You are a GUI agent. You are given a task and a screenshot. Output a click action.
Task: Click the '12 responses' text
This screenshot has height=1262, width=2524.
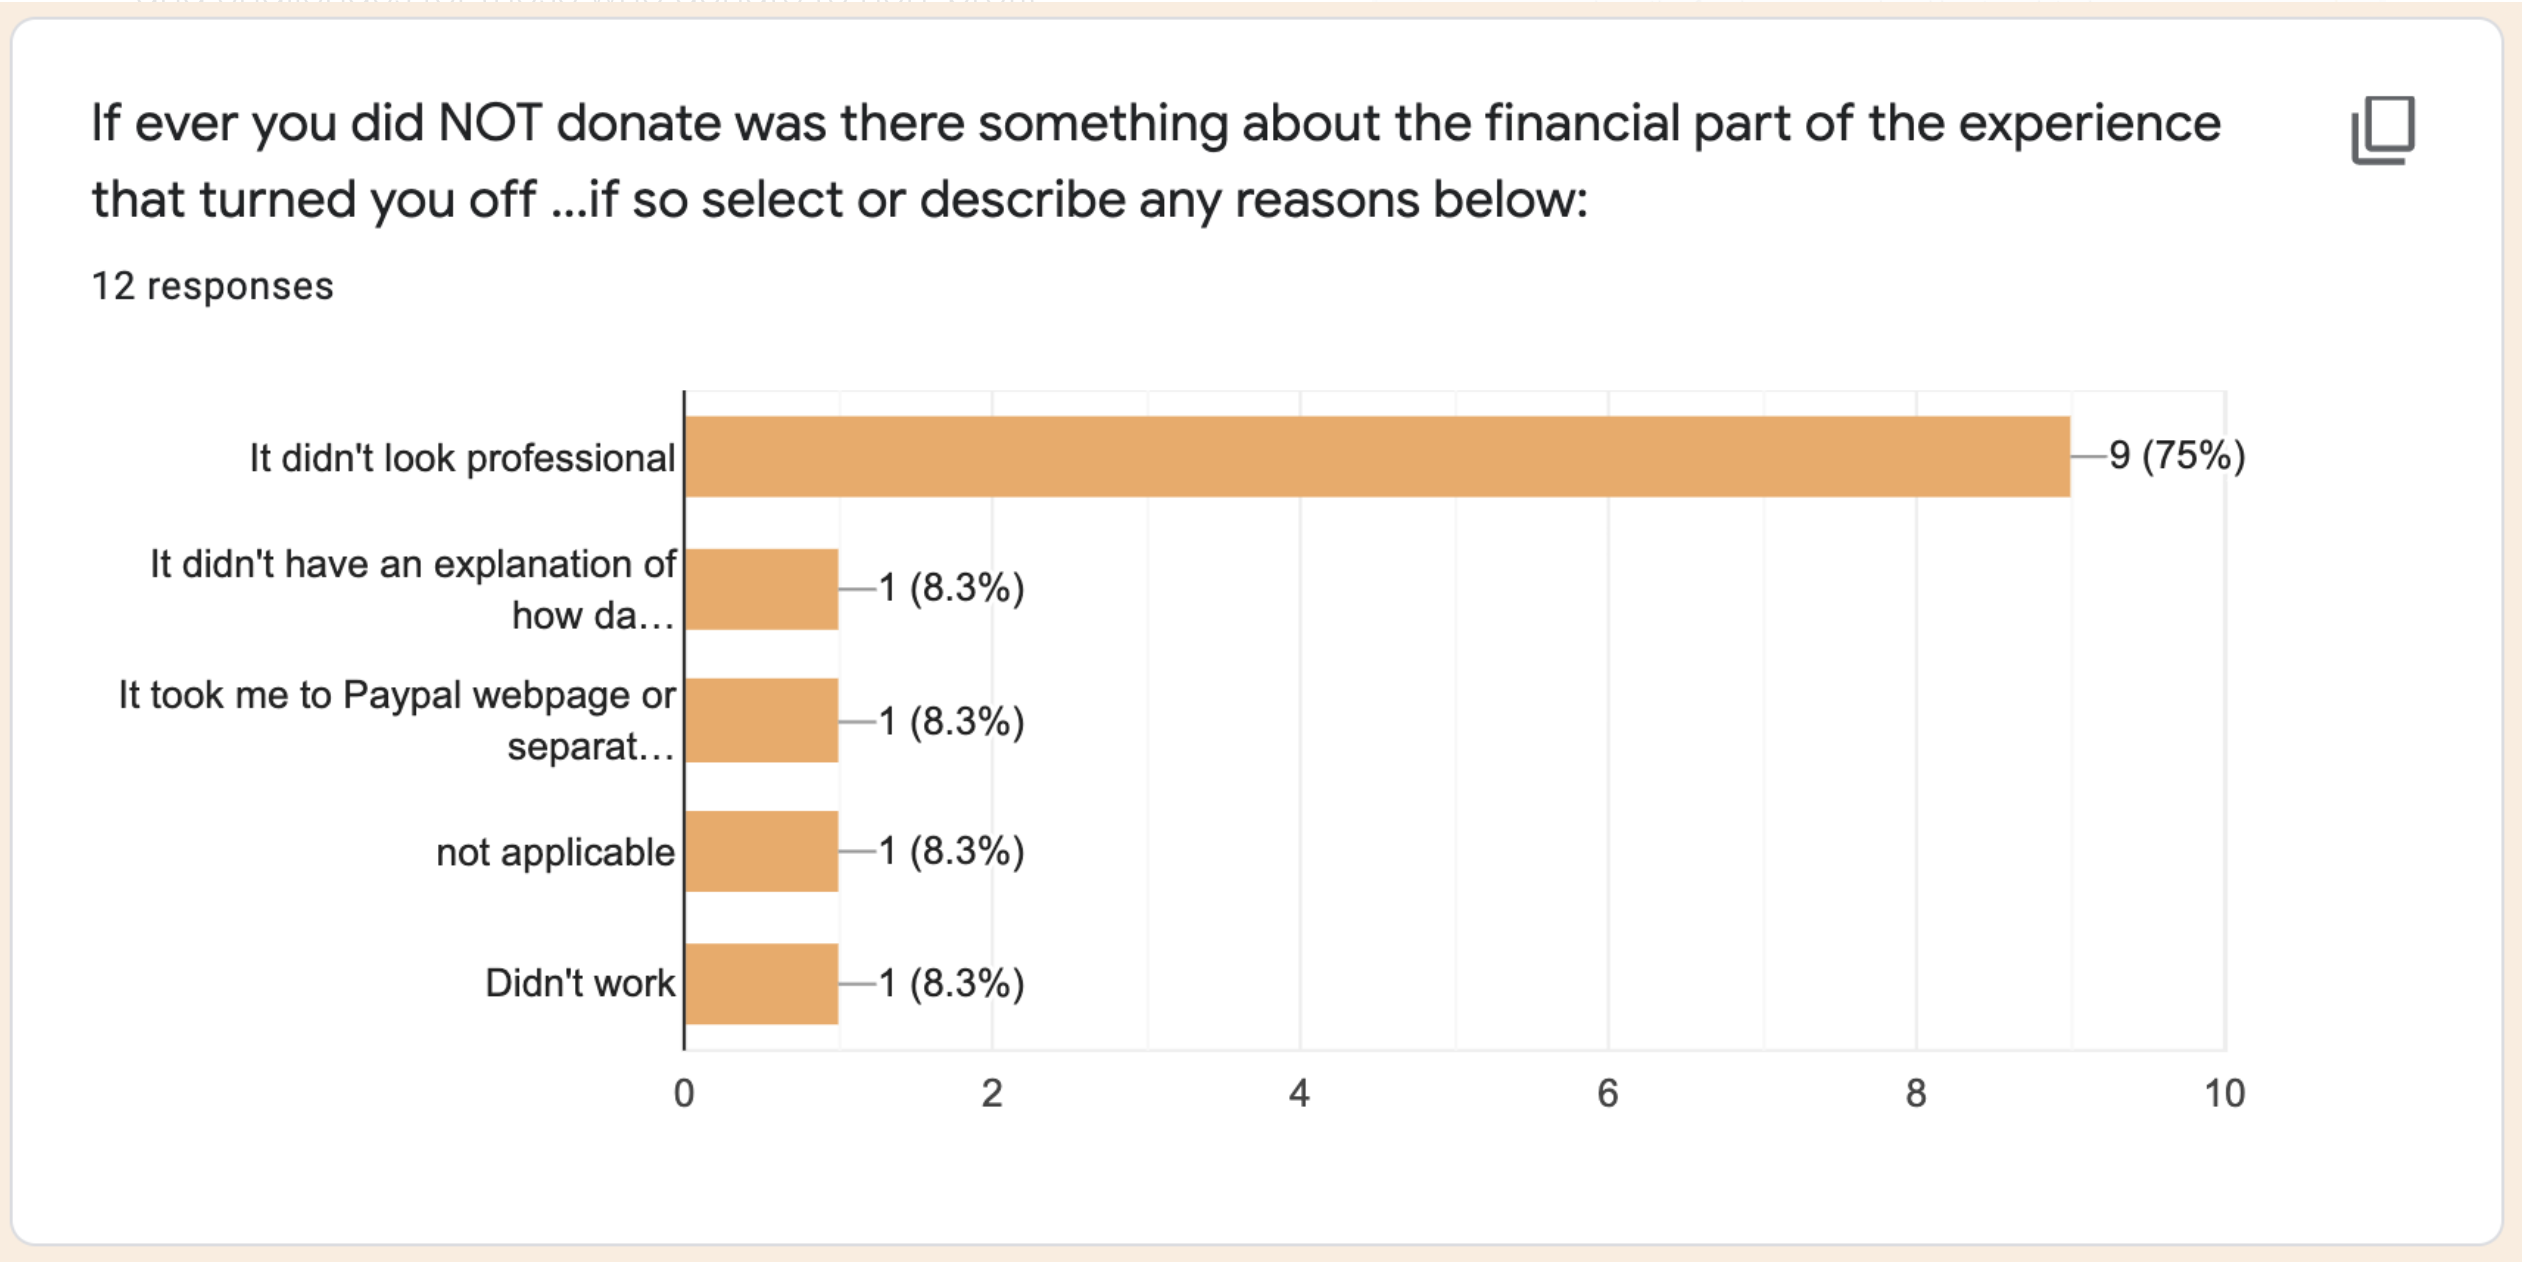(212, 286)
